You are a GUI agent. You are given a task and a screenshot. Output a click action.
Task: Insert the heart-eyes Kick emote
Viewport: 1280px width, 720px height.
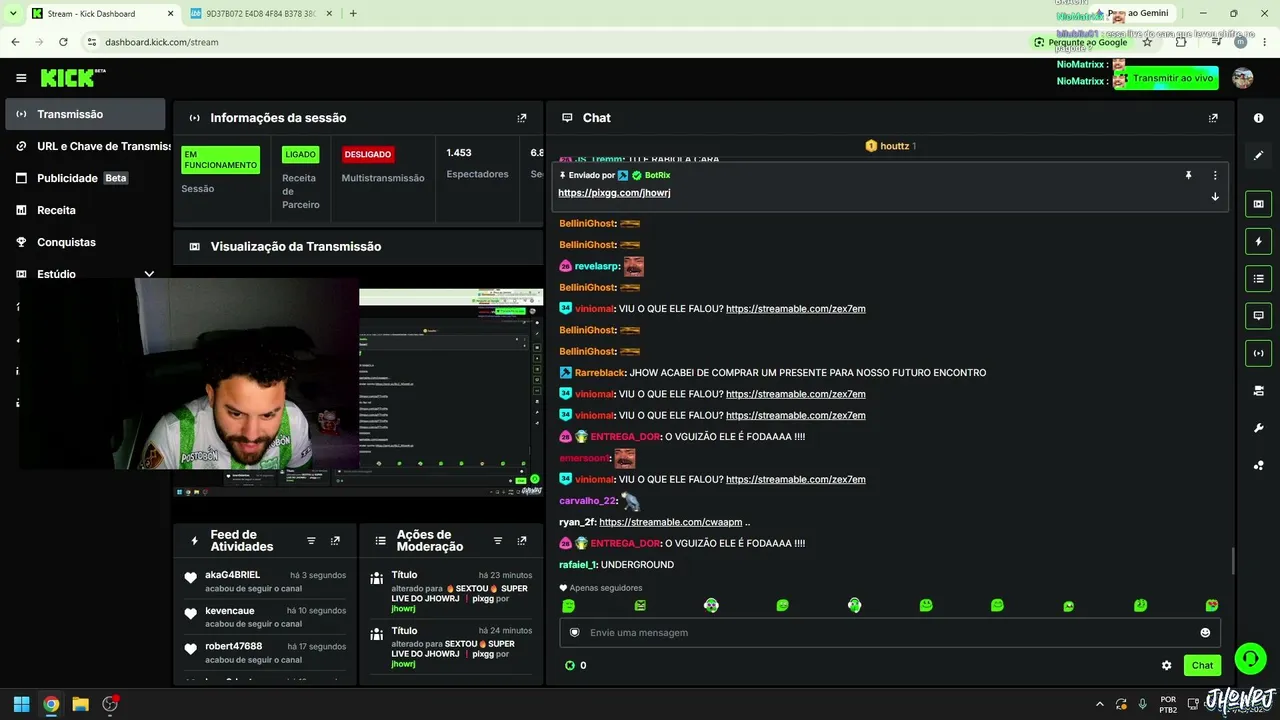click(1212, 605)
